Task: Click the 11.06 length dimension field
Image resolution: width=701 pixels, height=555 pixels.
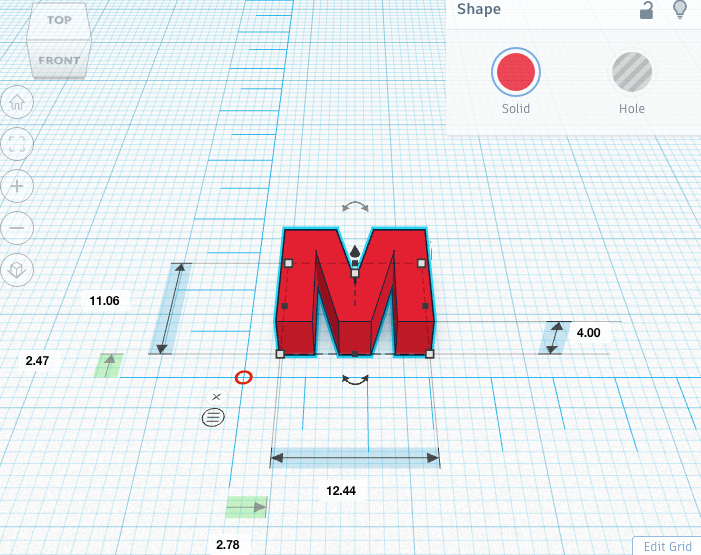Action: [x=104, y=300]
